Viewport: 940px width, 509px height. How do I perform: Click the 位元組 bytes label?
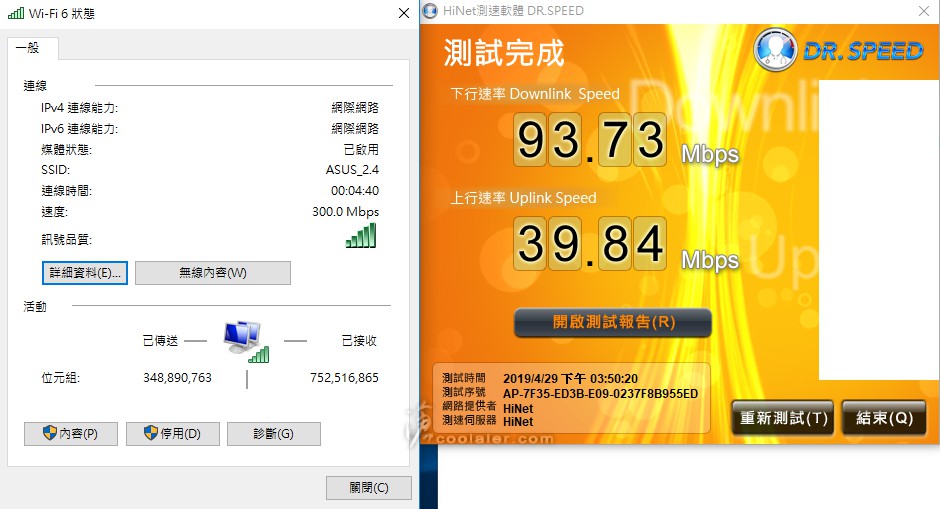(60, 378)
